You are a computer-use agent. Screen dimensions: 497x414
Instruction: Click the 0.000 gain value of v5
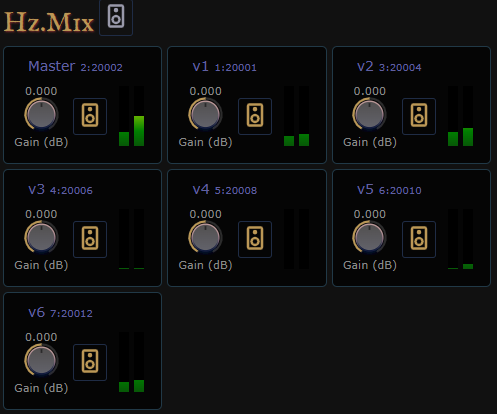click(x=370, y=214)
